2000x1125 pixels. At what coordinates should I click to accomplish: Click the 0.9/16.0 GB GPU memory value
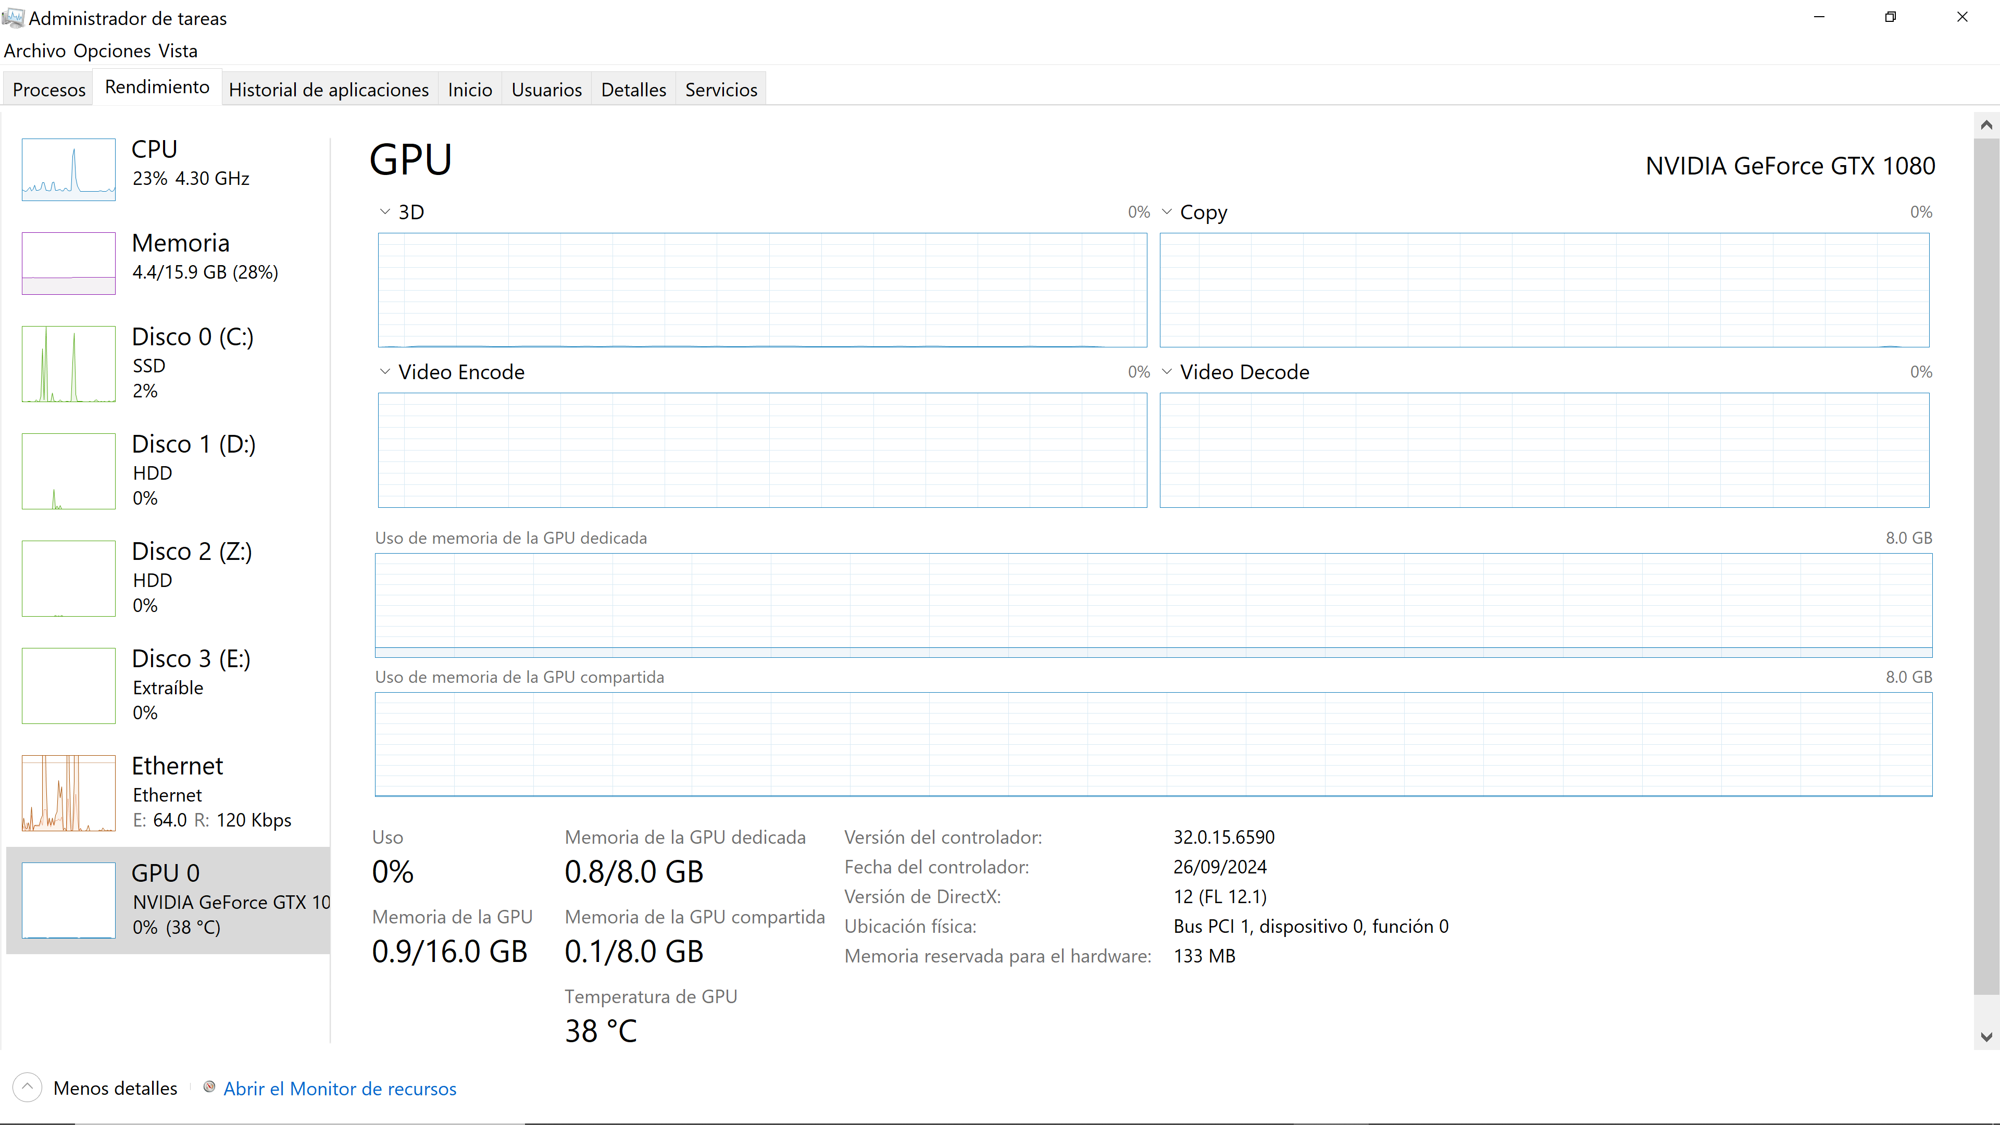tap(449, 951)
